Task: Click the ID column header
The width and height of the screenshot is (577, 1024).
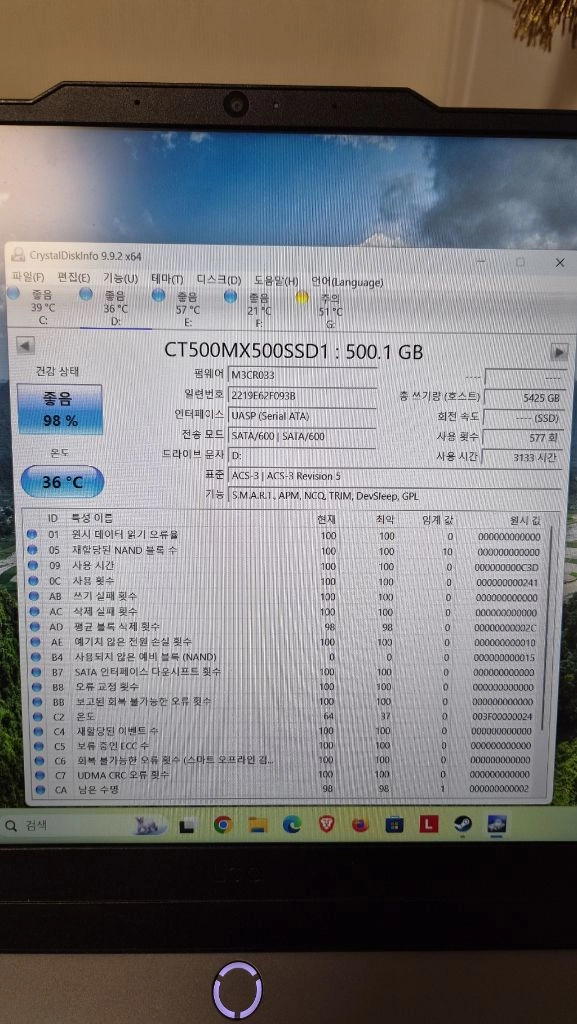Action: [x=53, y=519]
